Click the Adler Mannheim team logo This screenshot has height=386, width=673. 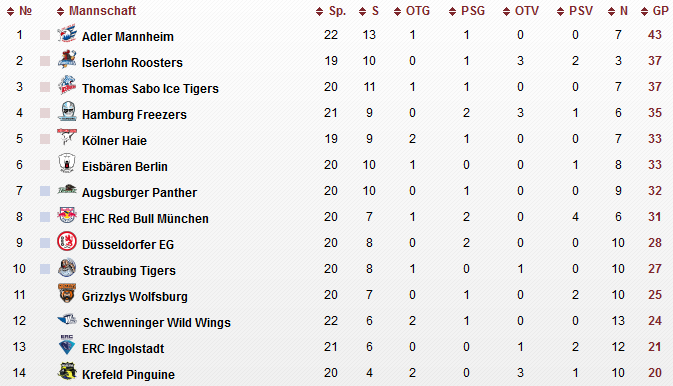(67, 33)
